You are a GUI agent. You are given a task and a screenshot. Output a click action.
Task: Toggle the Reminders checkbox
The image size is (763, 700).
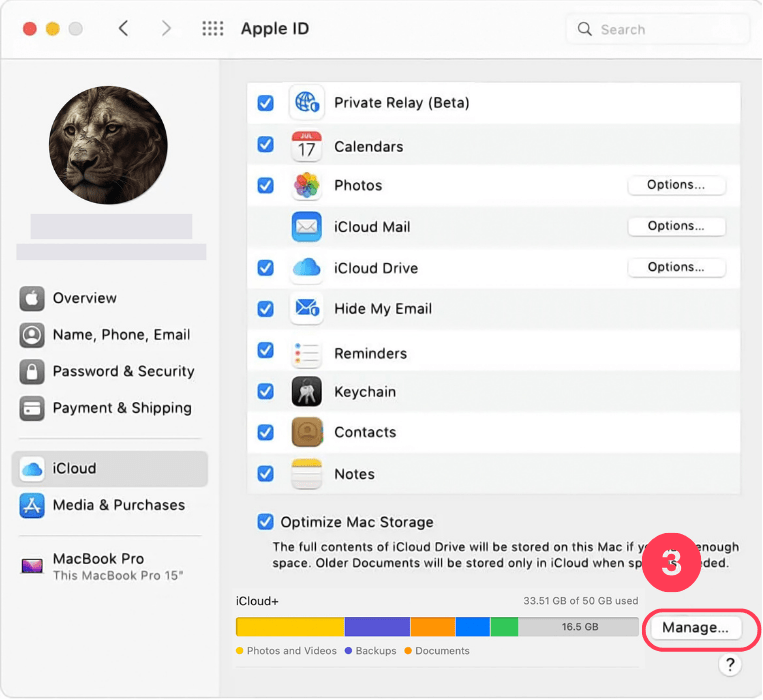[x=266, y=350]
